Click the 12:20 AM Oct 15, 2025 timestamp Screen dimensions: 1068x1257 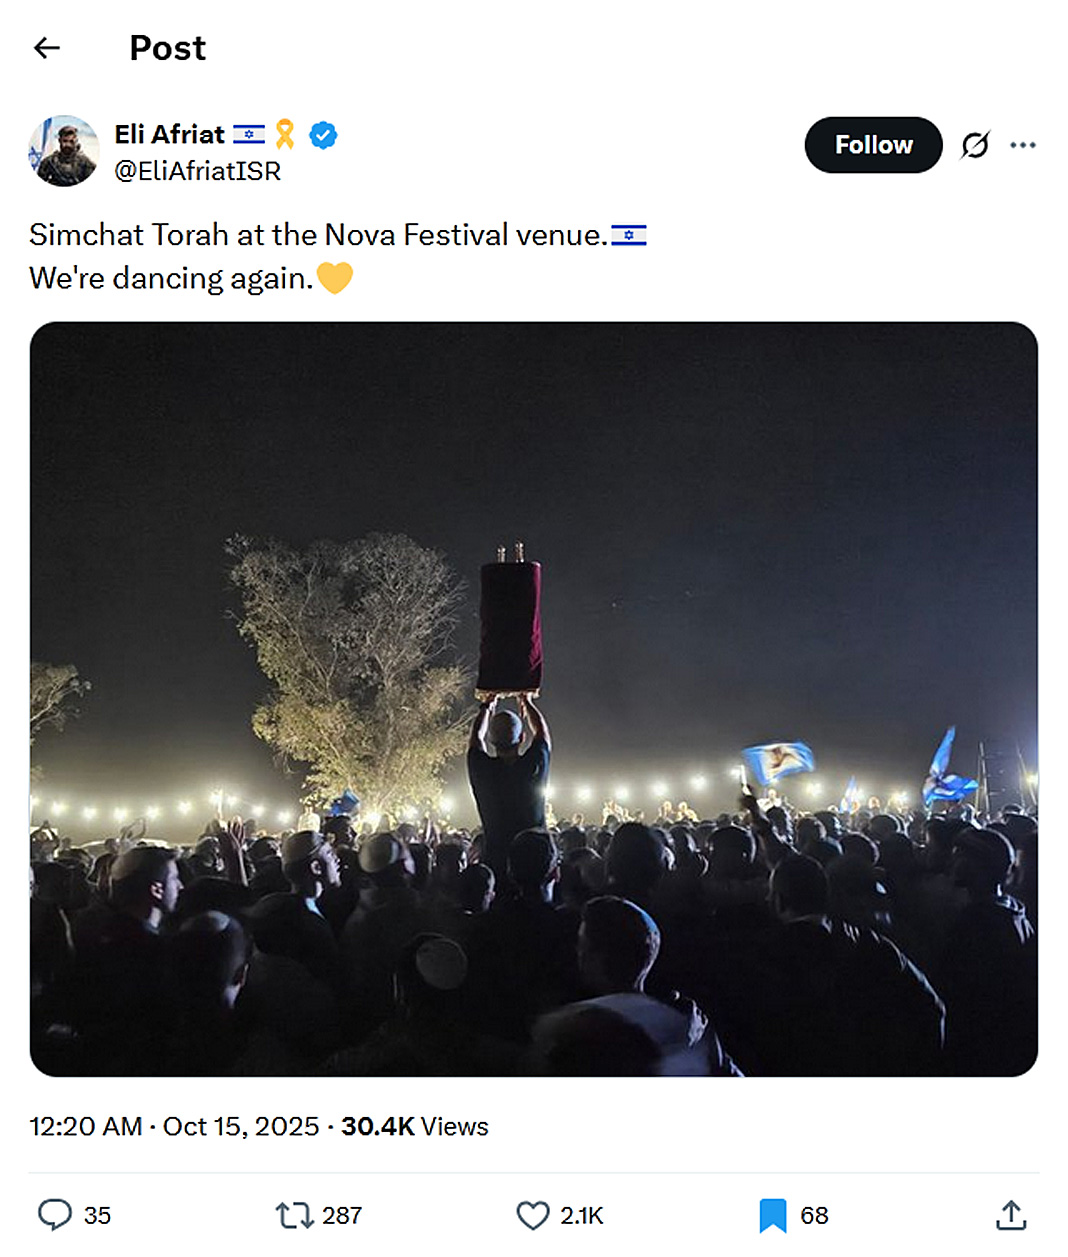[174, 1126]
